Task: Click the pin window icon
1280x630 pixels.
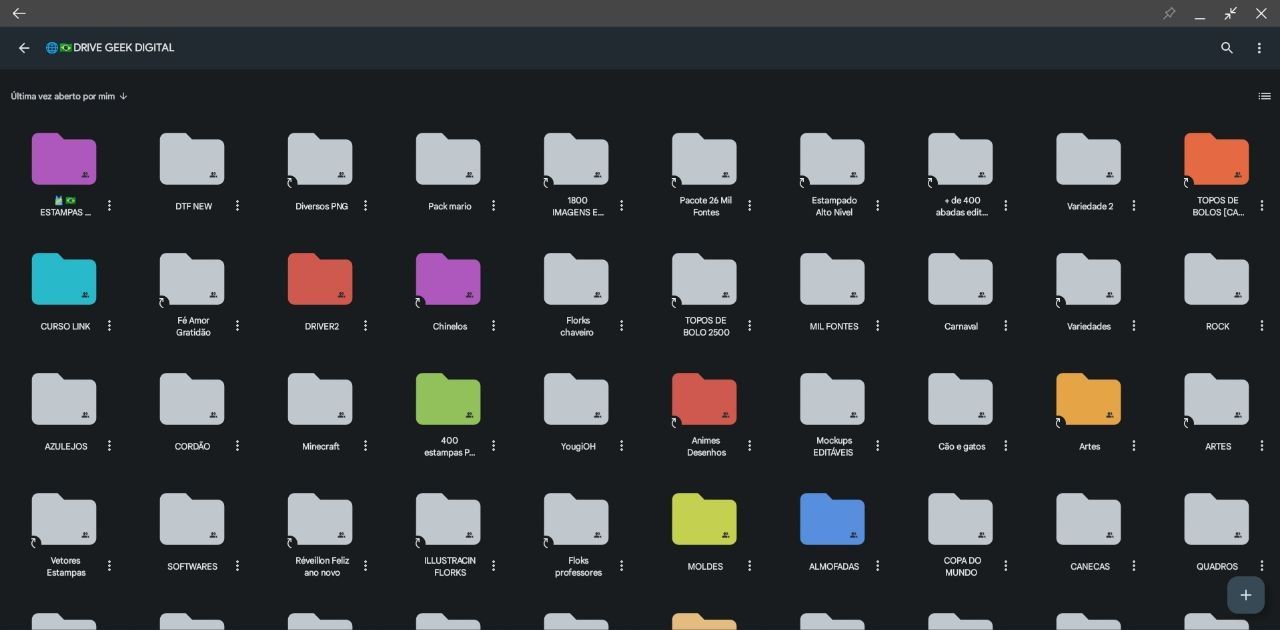Action: (x=1169, y=13)
